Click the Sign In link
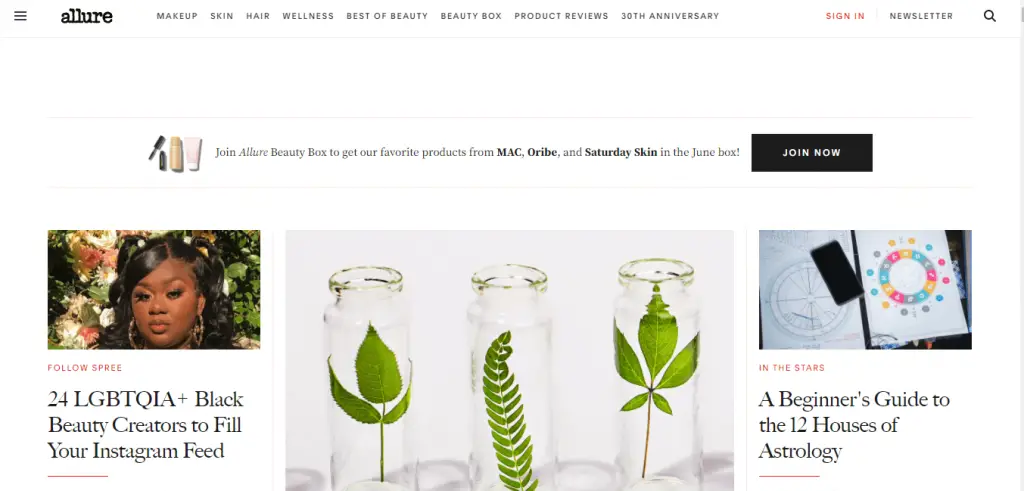1024x491 pixels. (845, 16)
